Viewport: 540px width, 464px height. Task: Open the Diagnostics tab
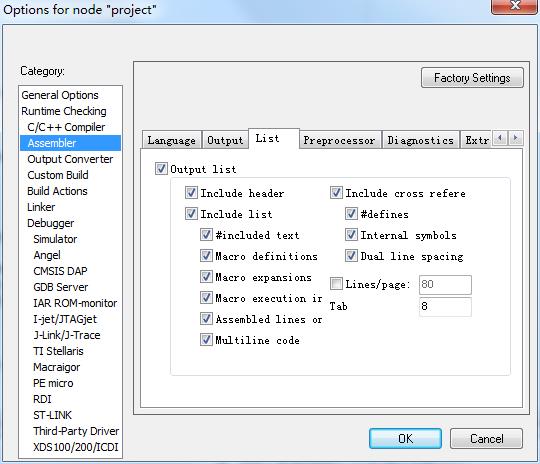point(420,140)
